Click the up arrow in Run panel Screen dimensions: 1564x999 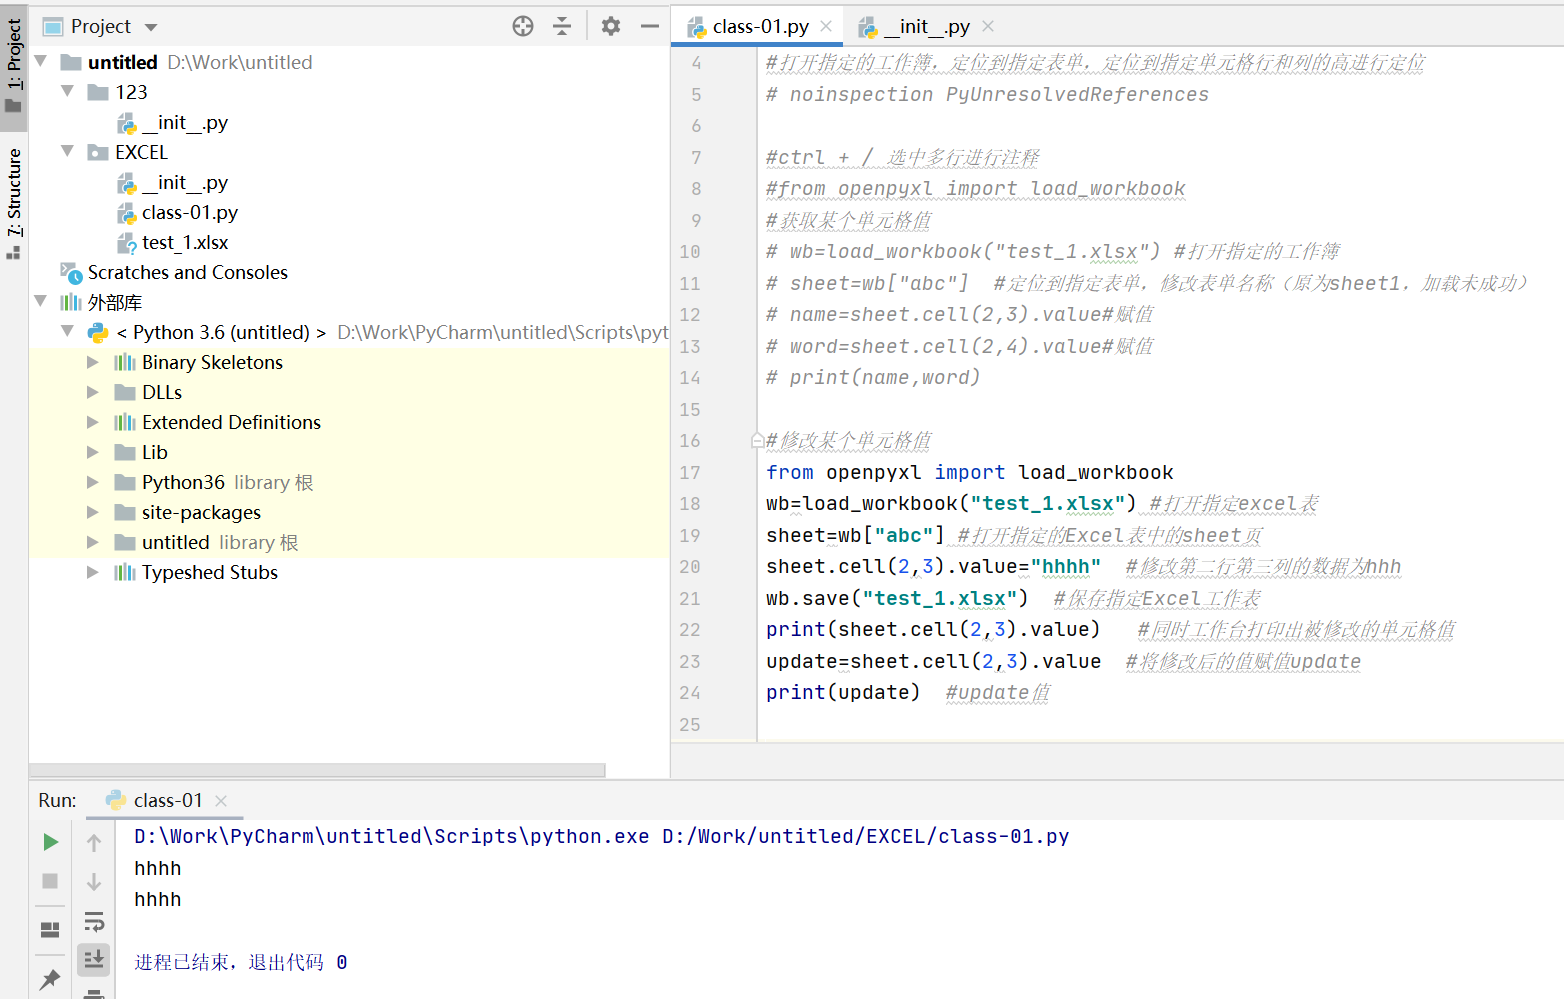click(x=94, y=843)
